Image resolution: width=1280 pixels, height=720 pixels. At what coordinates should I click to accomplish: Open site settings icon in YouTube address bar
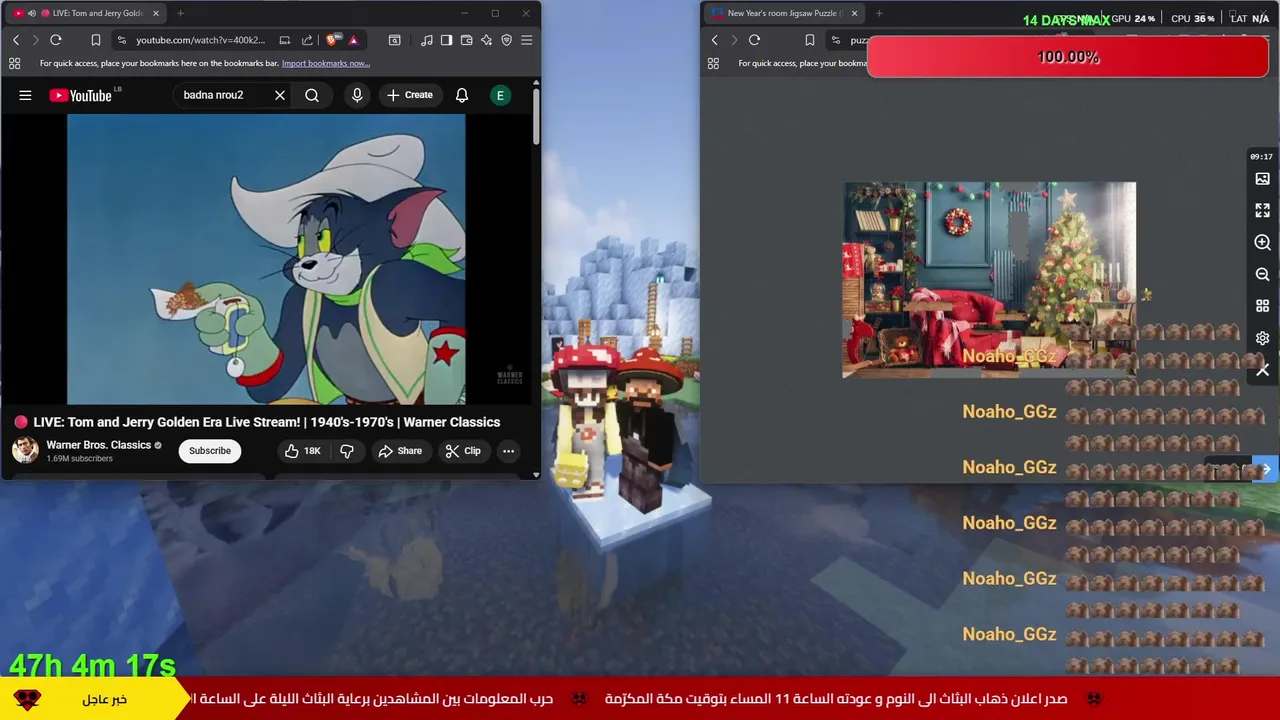pos(122,40)
